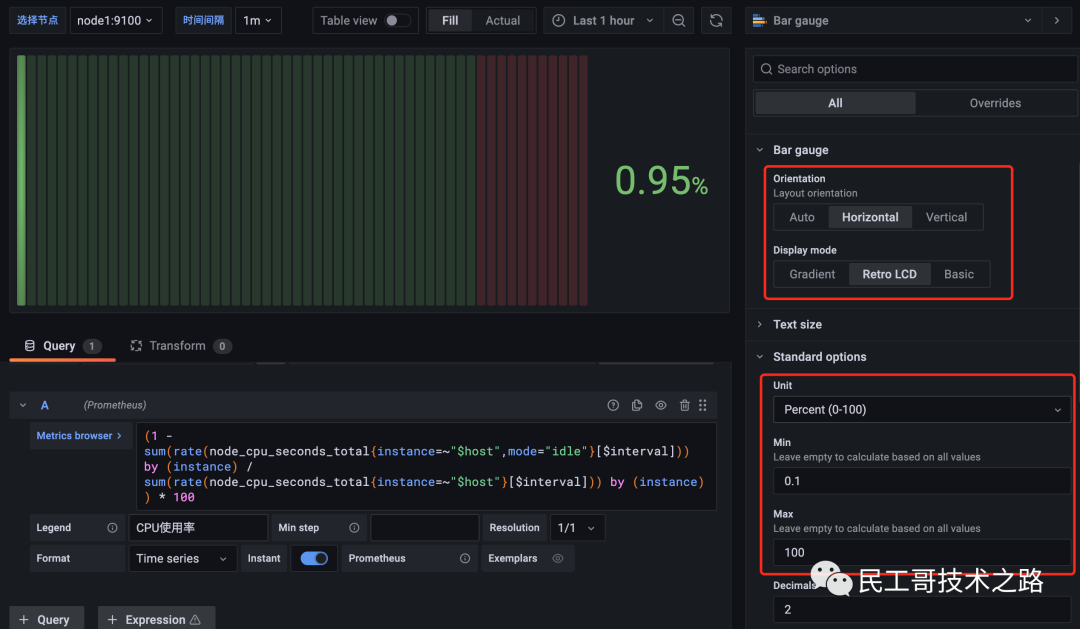Toggle query A visibility eye icon
1080x629 pixels.
pyautogui.click(x=661, y=405)
